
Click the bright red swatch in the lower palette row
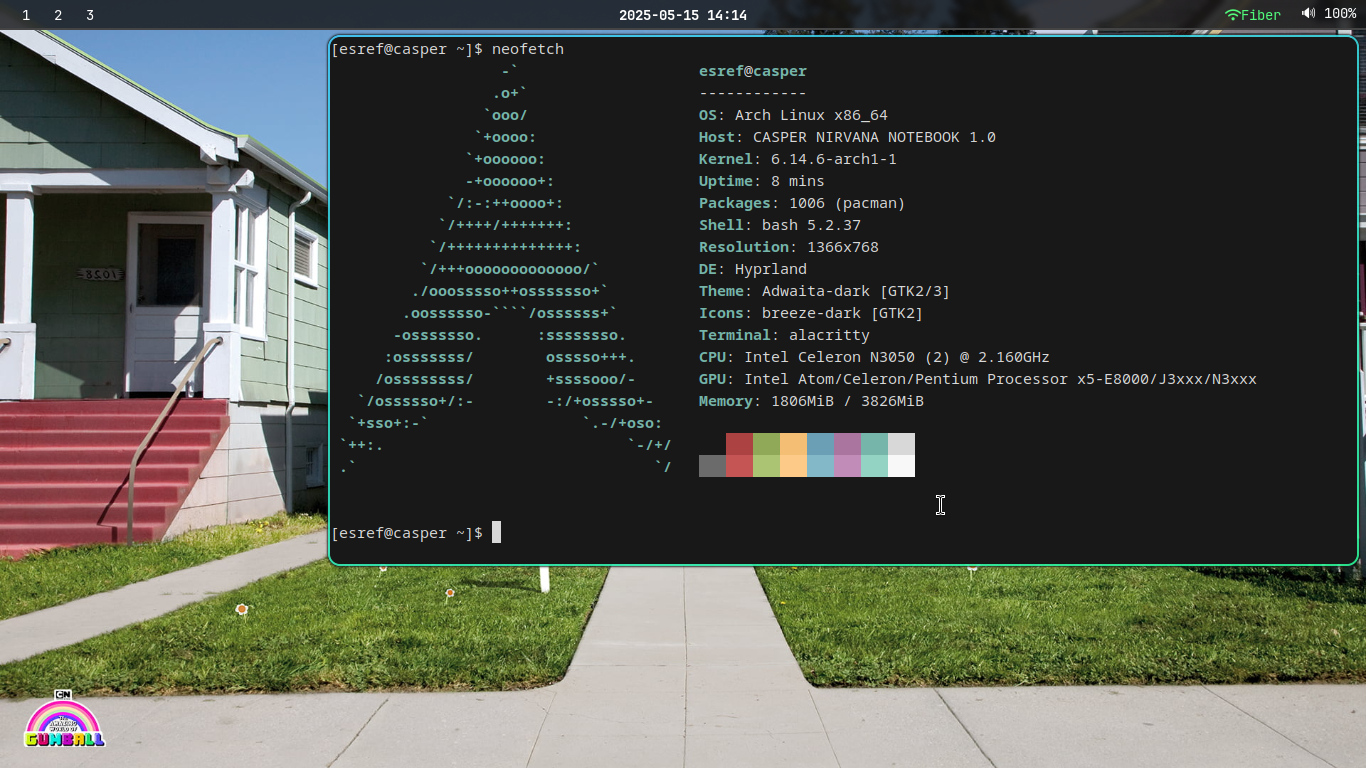(739, 466)
